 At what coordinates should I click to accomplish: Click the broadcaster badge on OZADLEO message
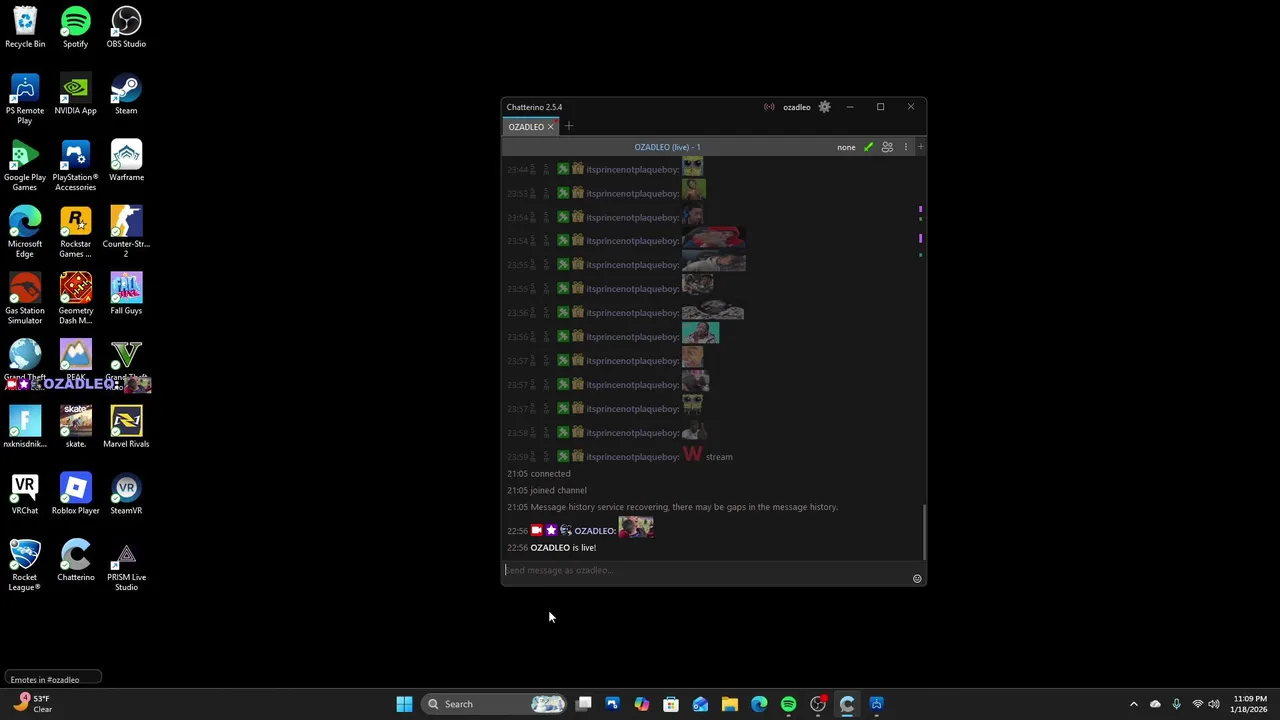pos(537,530)
